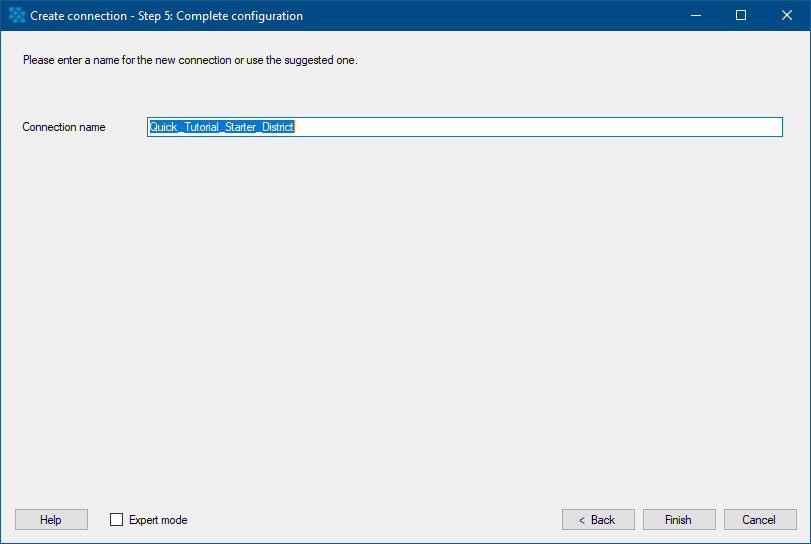Place cursor right after the word District
Viewport: 811px width, 544px height.
(295, 127)
